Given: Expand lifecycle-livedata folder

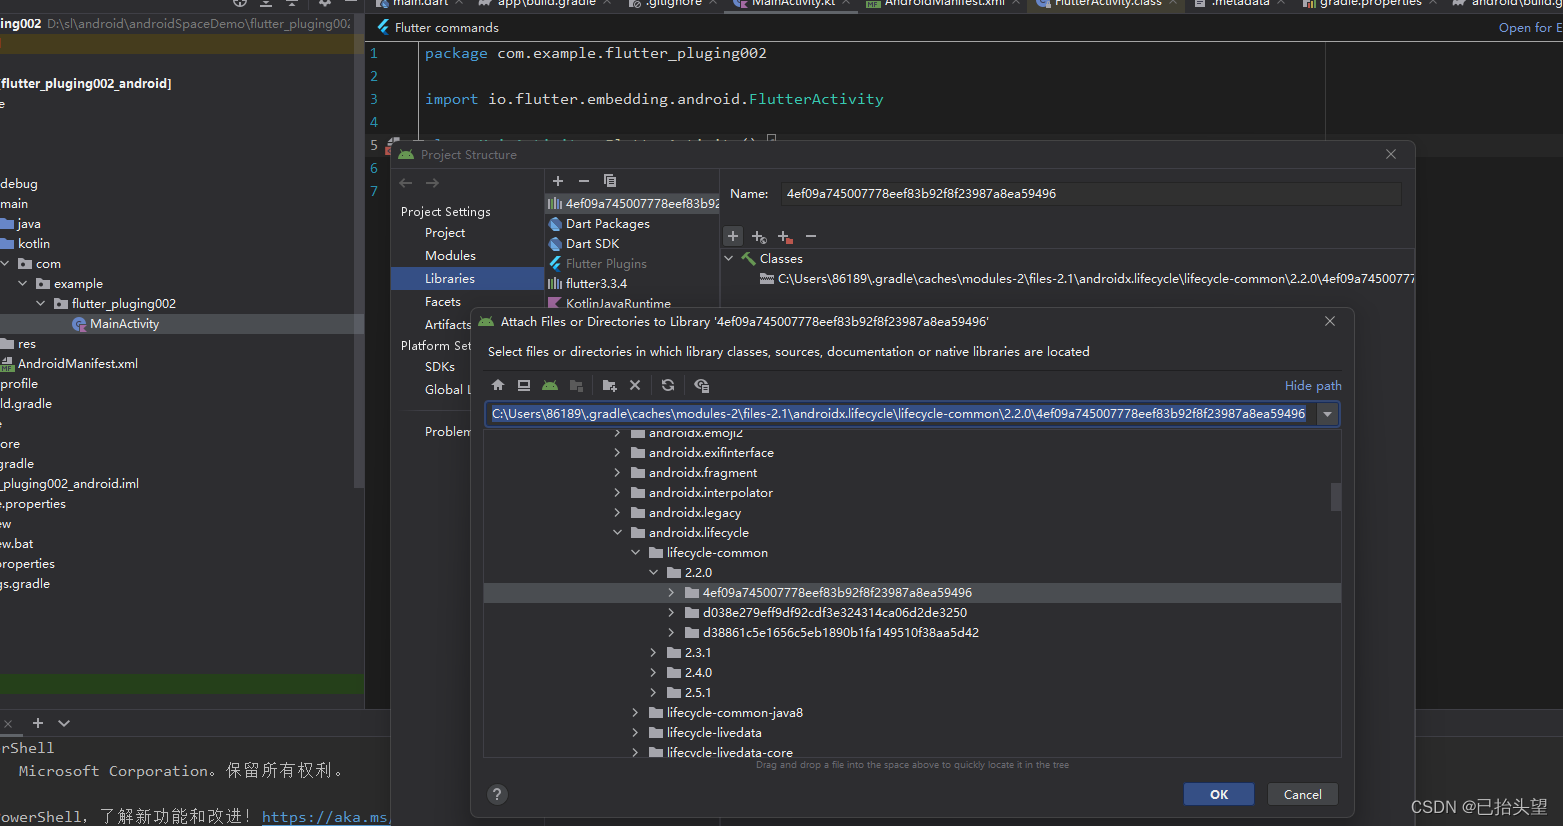Looking at the screenshot, I should pyautogui.click(x=636, y=733).
